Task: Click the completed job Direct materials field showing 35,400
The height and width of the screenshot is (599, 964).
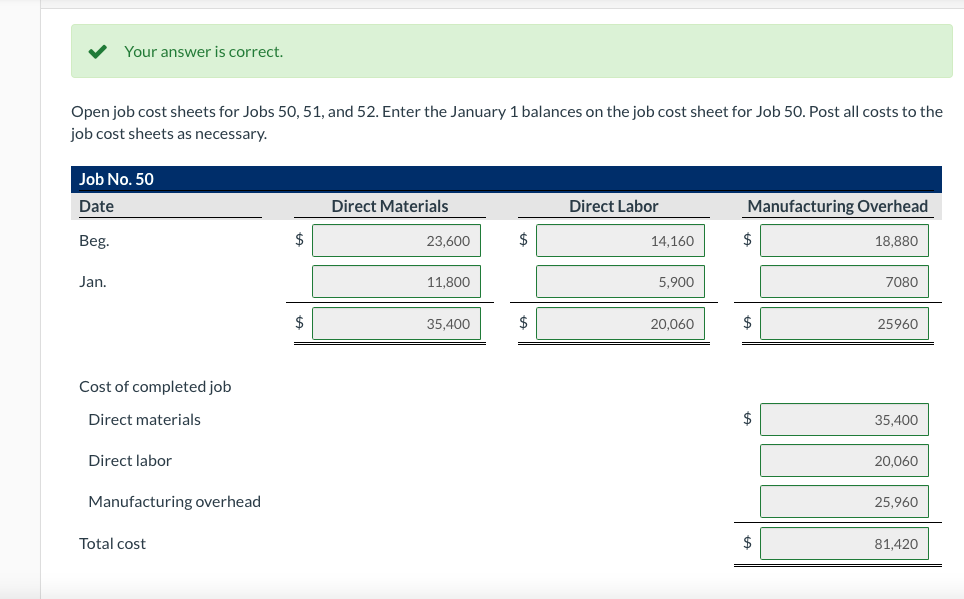Action: pyautogui.click(x=844, y=419)
